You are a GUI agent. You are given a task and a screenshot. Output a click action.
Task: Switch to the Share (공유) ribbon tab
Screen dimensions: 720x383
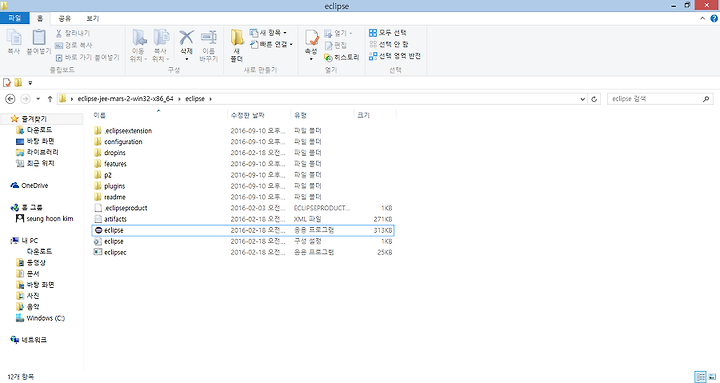[x=65, y=18]
